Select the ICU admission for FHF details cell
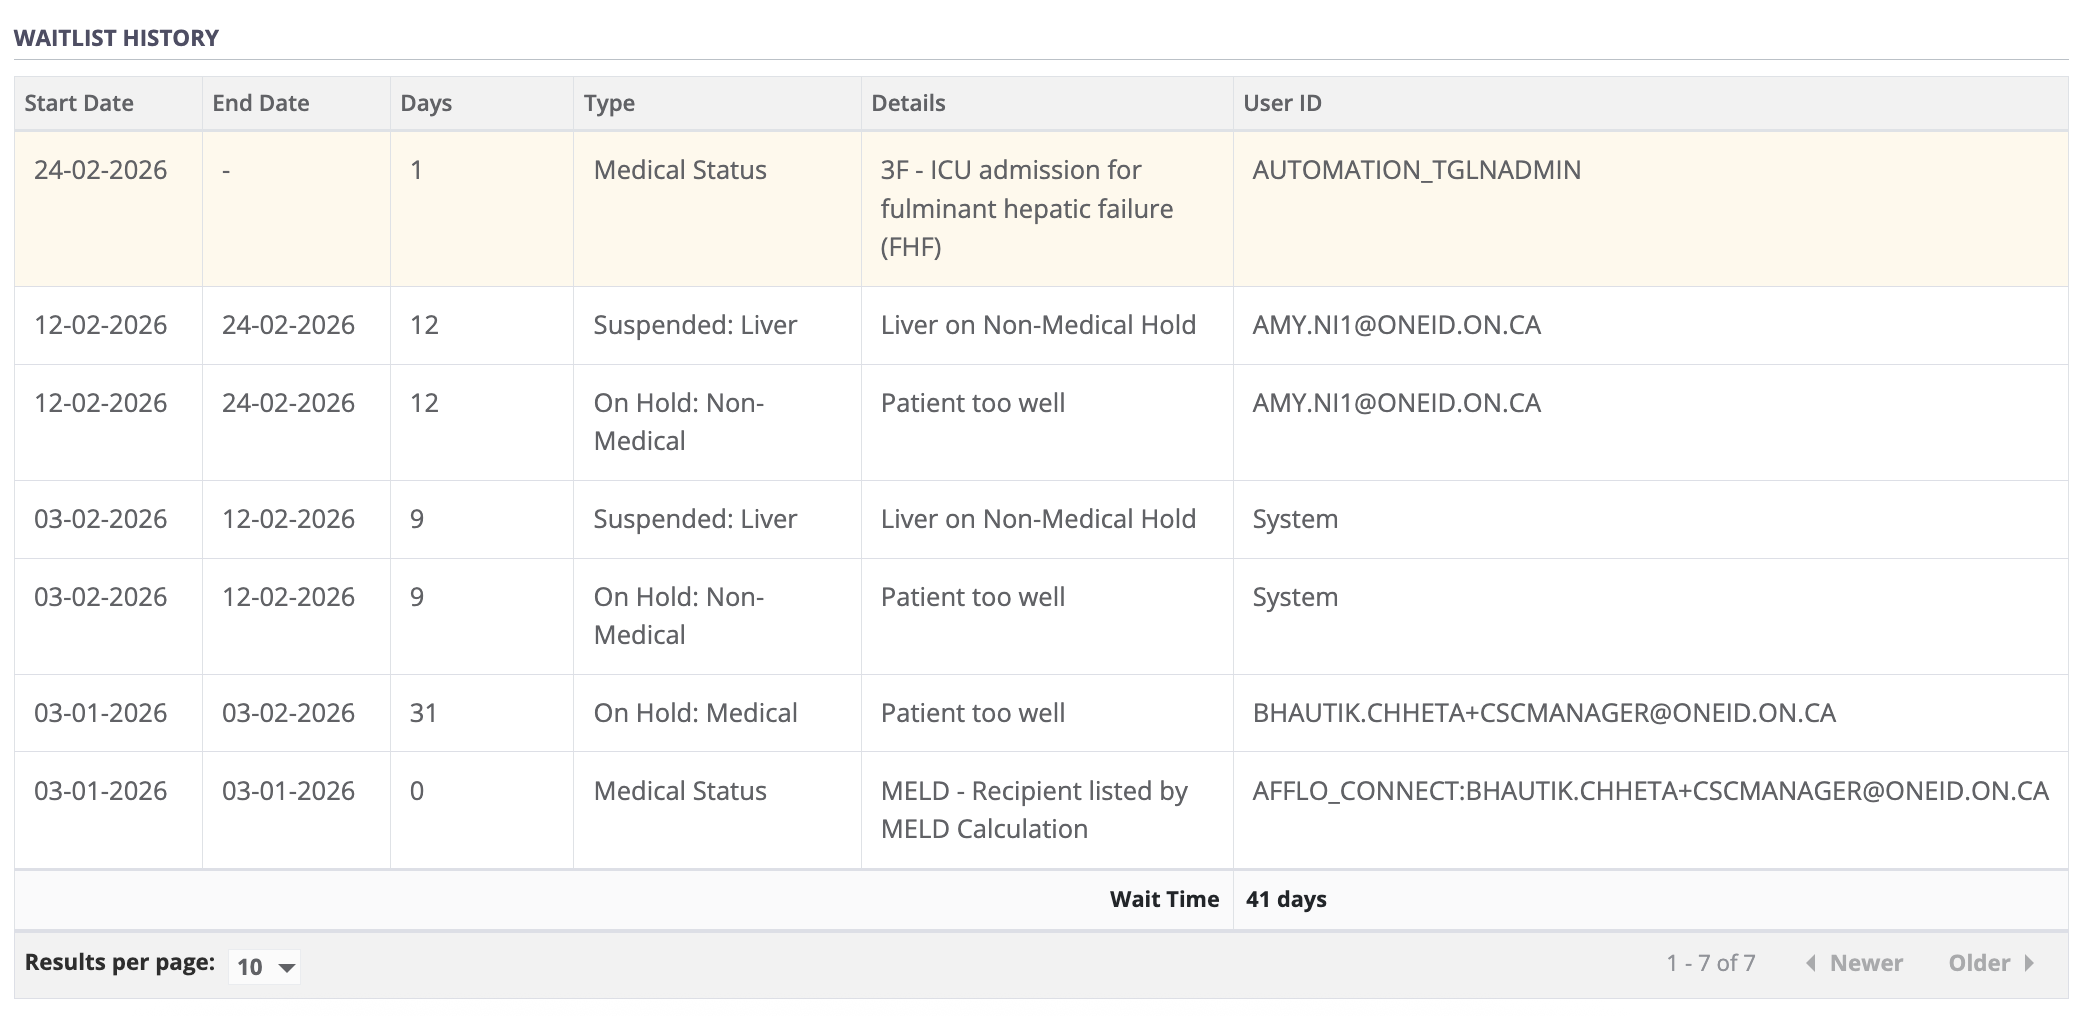The image size is (2084, 1016). 1027,208
